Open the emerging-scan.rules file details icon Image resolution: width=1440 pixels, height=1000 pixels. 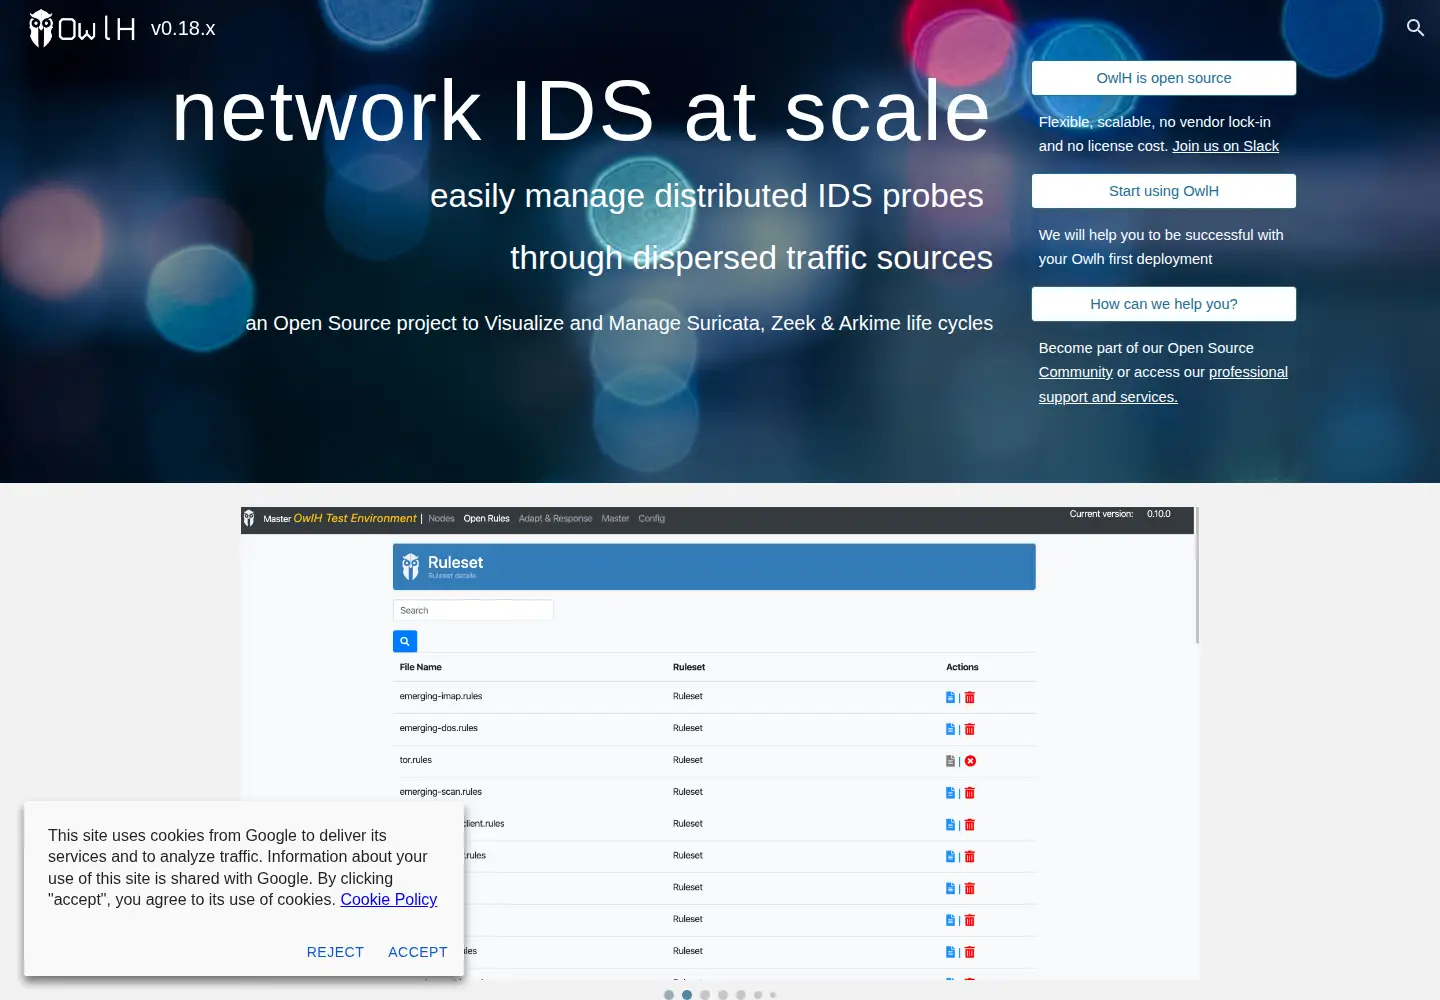pyautogui.click(x=950, y=793)
